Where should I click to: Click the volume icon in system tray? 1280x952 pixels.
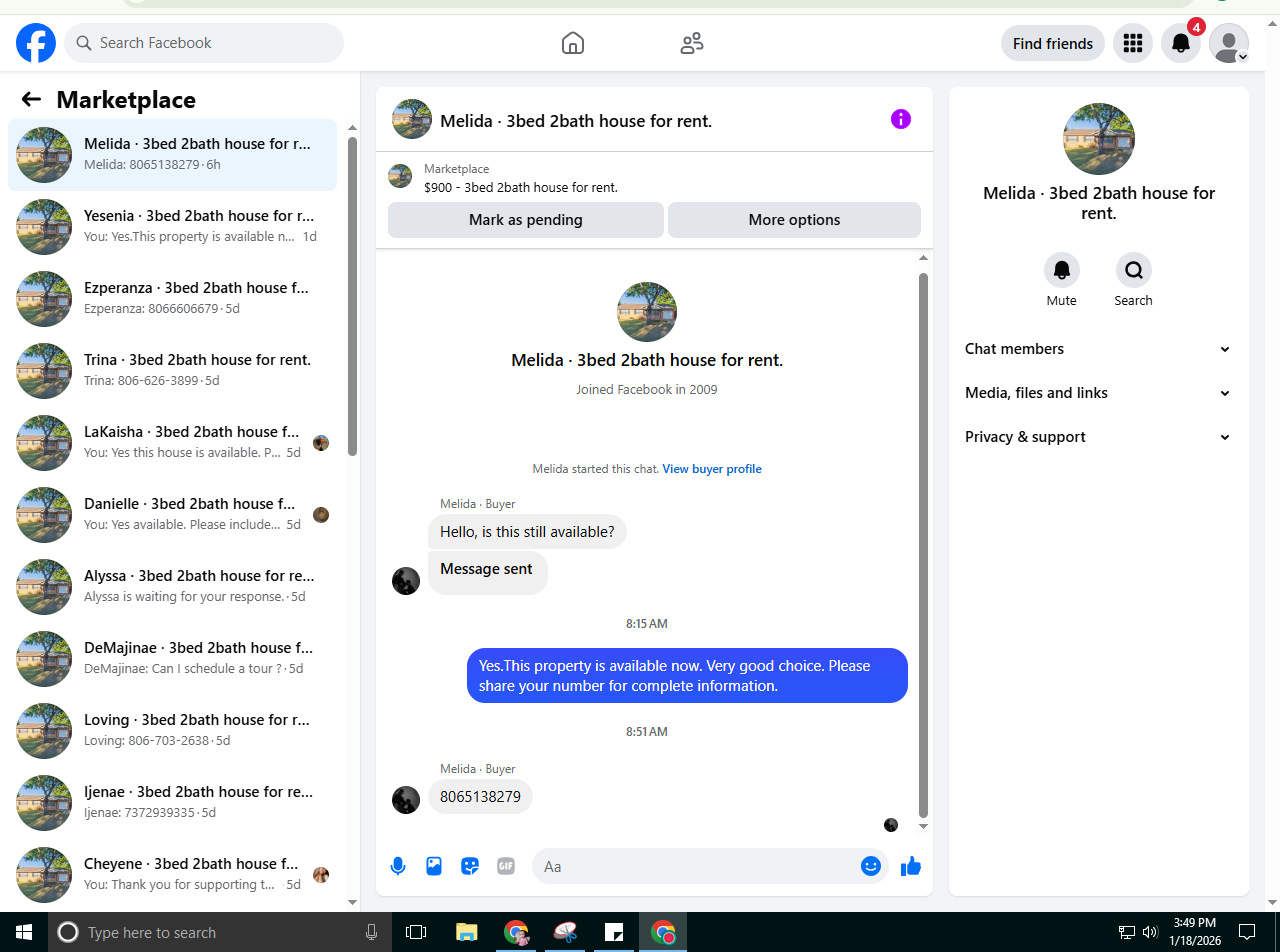(1149, 932)
